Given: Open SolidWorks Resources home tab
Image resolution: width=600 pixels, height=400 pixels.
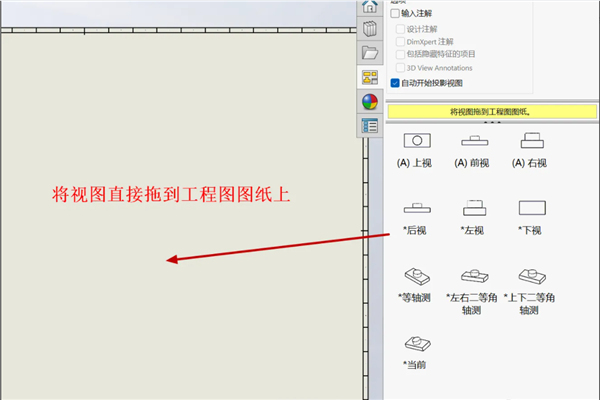Looking at the screenshot, I should (x=369, y=7).
